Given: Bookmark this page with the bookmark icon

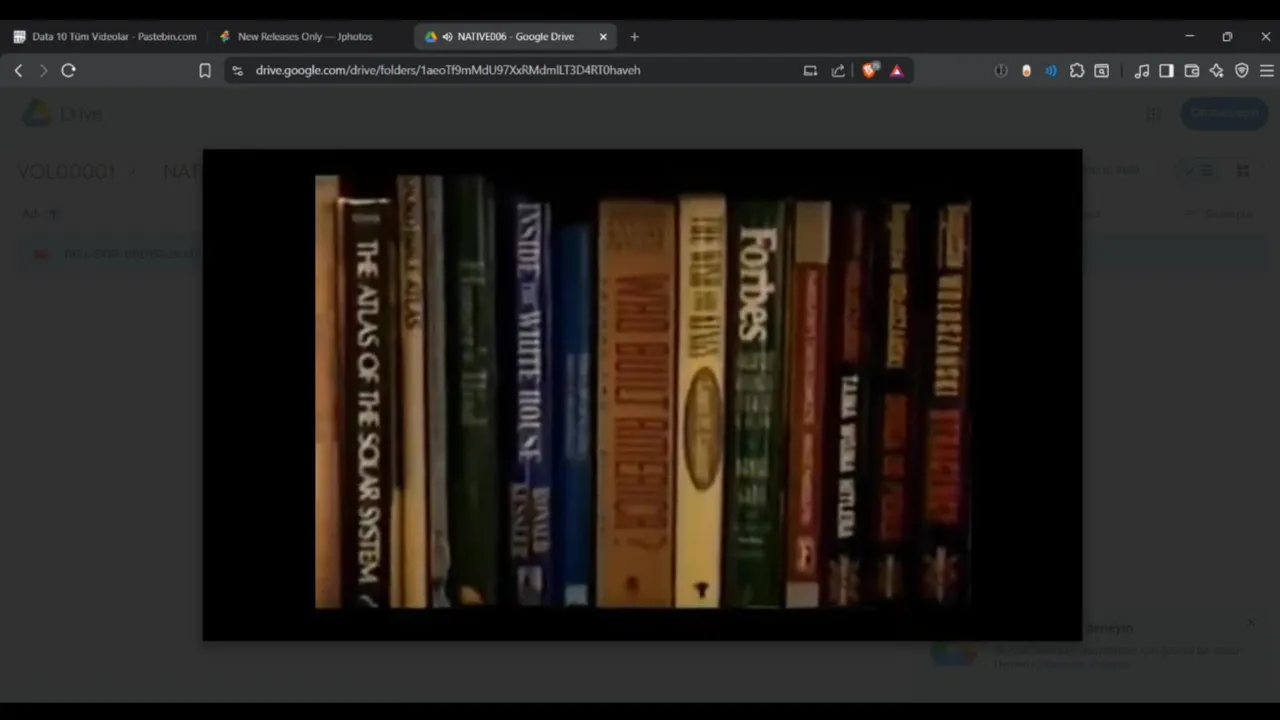Looking at the screenshot, I should coord(205,70).
